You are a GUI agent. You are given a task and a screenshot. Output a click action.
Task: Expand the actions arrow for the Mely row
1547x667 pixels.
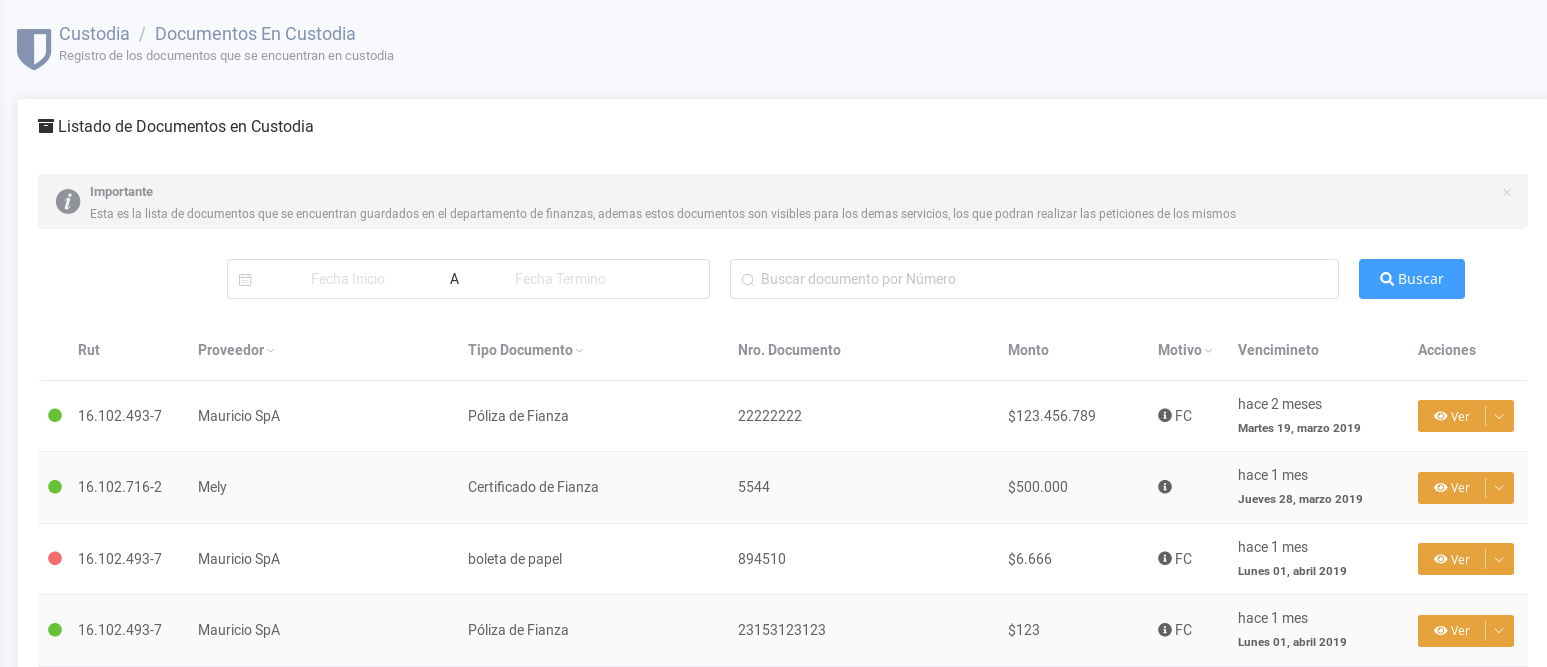(x=1499, y=488)
